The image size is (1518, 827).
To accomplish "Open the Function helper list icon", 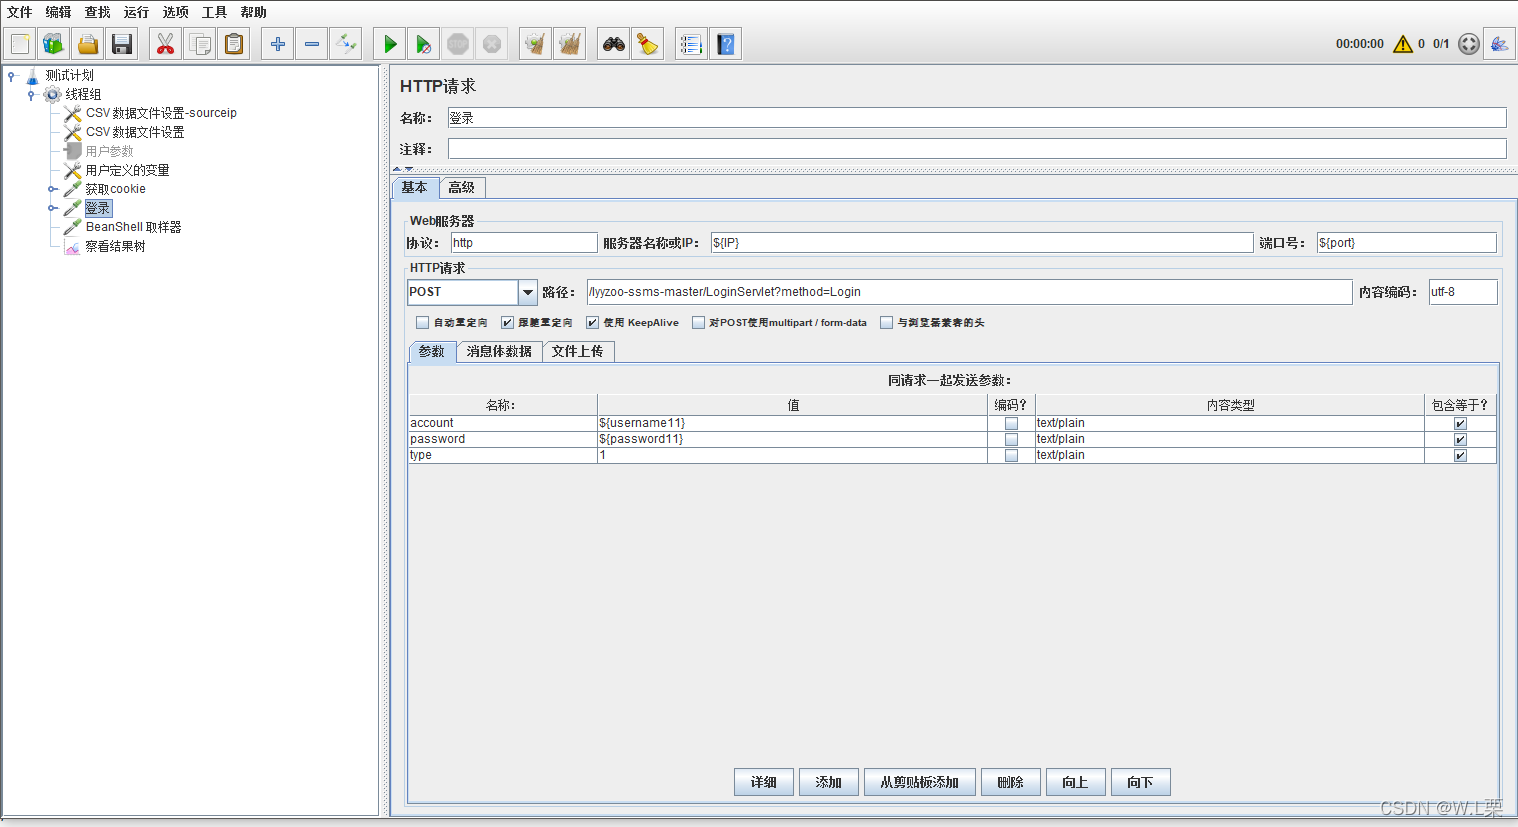I will tap(691, 44).
